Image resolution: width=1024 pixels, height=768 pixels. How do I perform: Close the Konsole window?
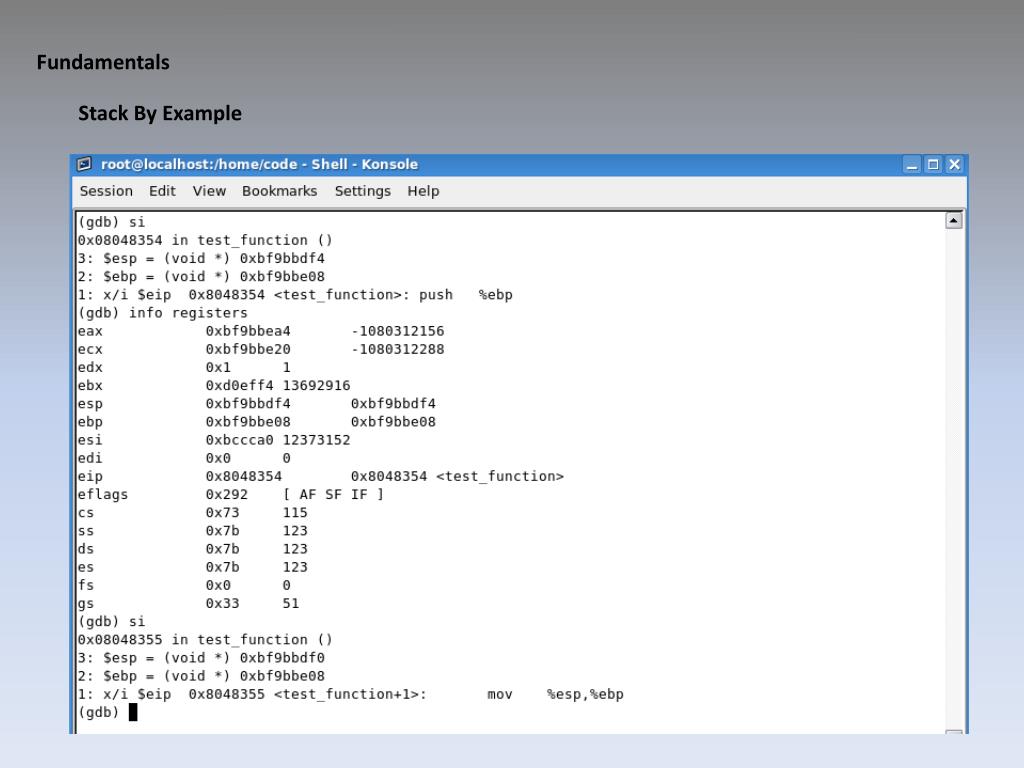955,165
